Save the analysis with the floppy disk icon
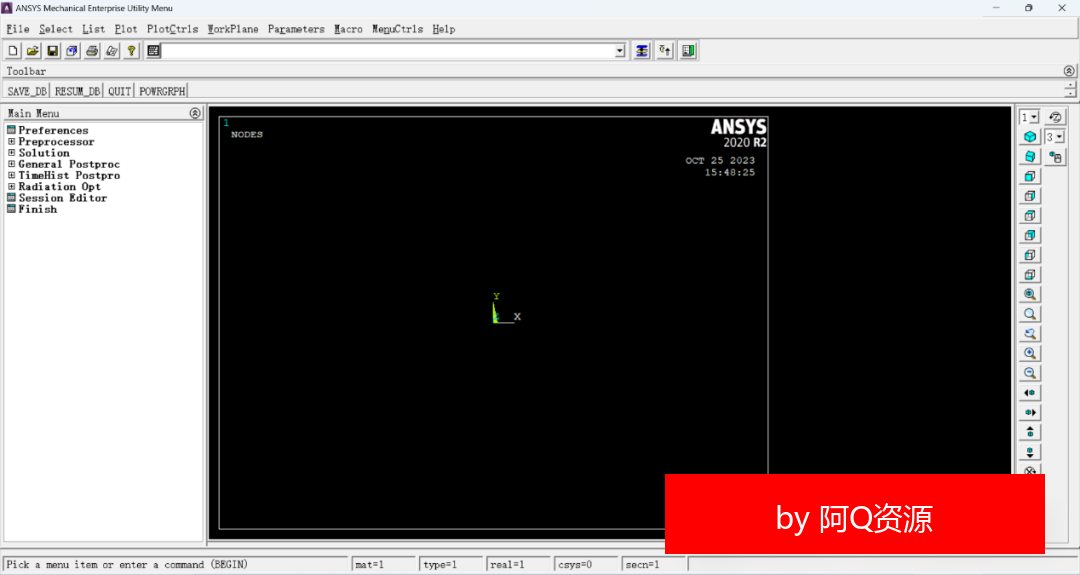This screenshot has width=1080, height=575. [52, 51]
